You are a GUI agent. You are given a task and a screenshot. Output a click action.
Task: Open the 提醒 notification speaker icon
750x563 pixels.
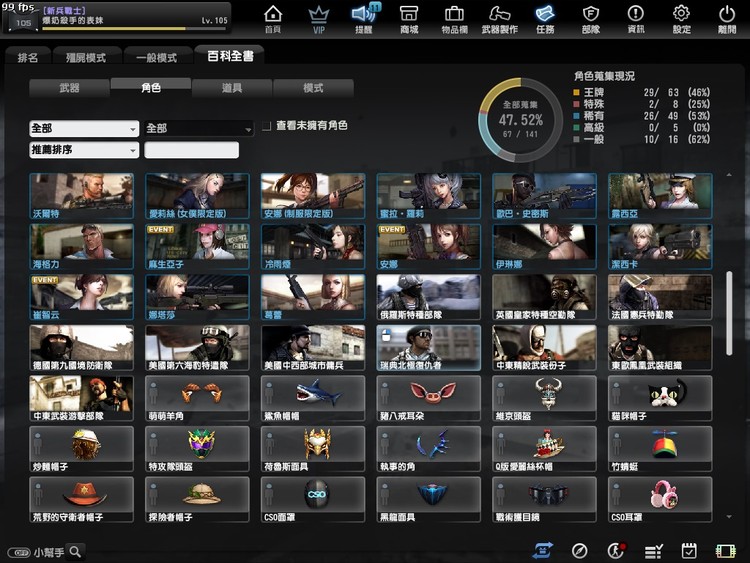[364, 19]
